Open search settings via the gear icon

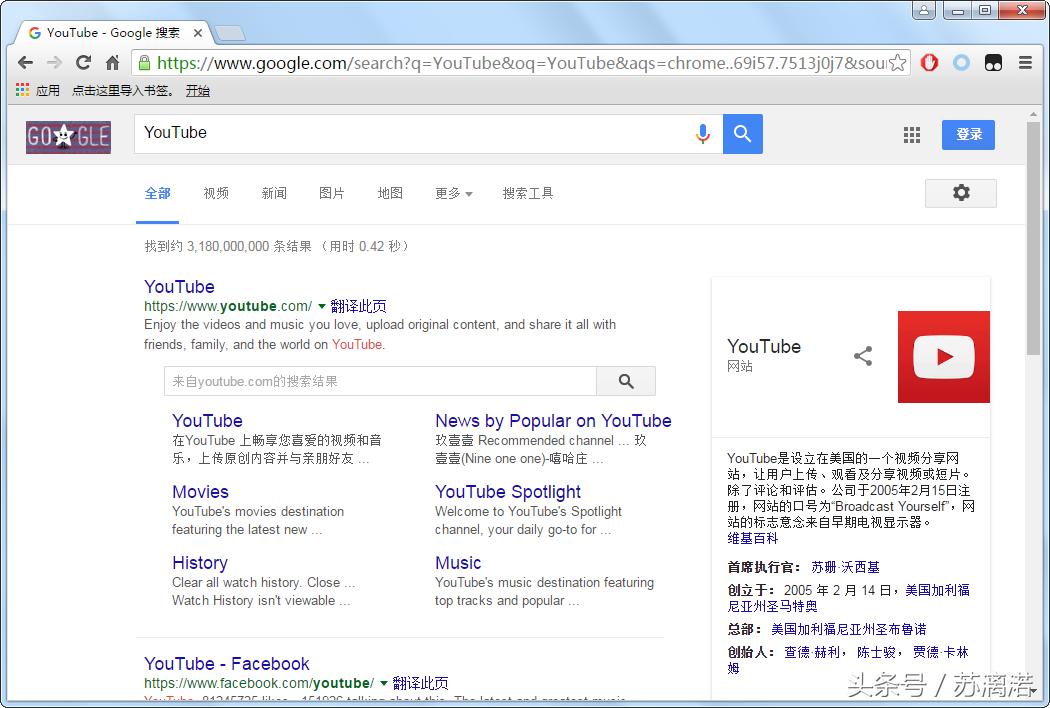[x=960, y=192]
